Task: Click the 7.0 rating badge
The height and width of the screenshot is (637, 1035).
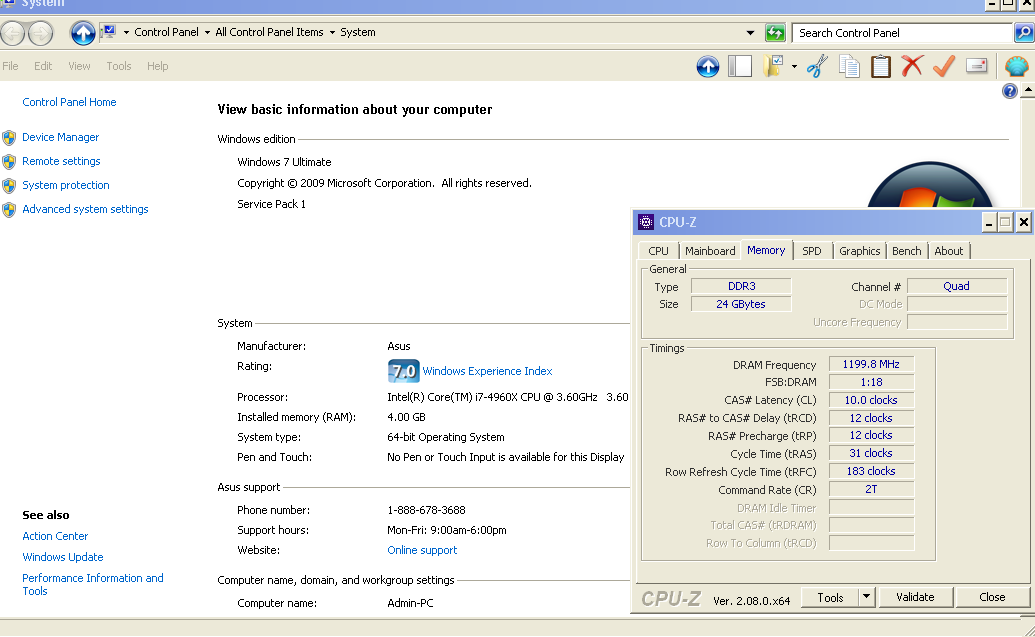Action: click(x=403, y=371)
